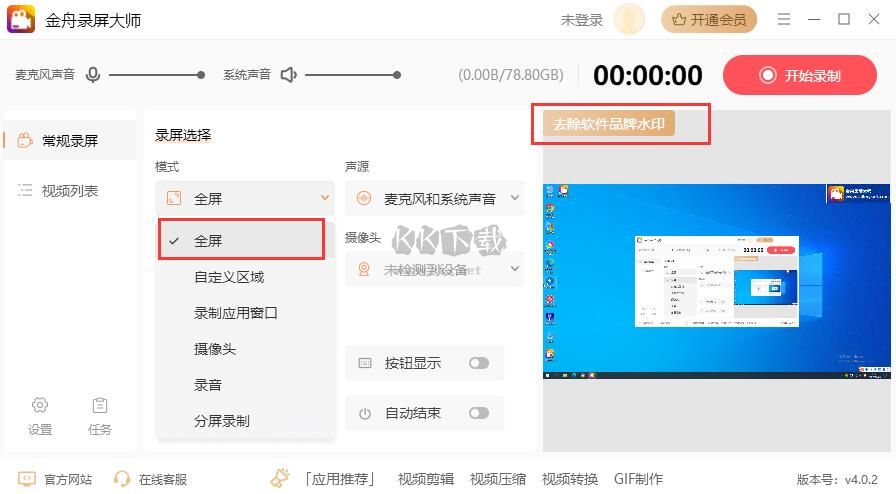The height and width of the screenshot is (494, 896).
Task: Mute the system sound speaker icon
Action: click(289, 75)
